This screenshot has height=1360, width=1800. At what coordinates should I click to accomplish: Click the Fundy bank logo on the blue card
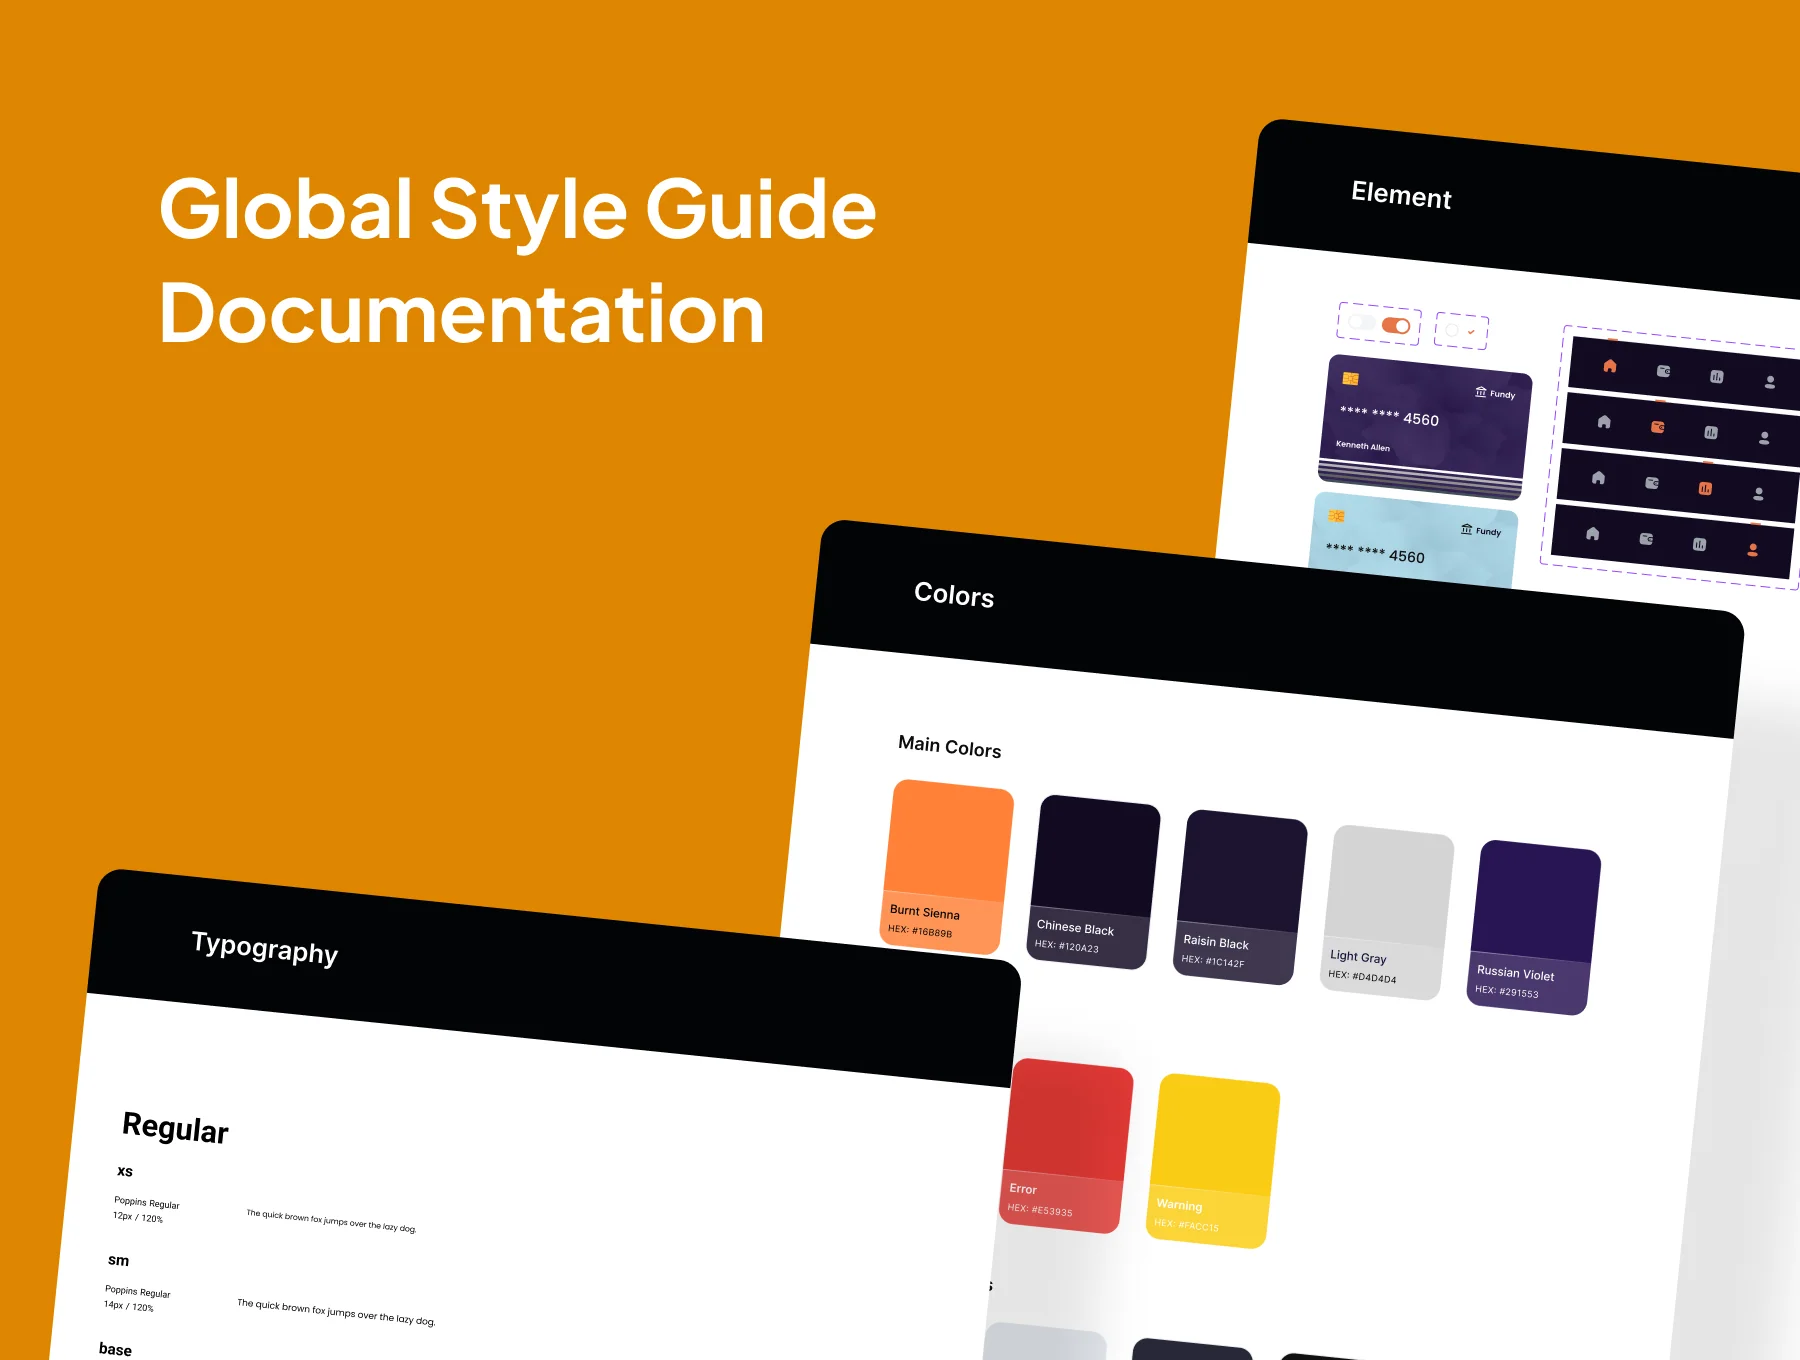pyautogui.click(x=1481, y=530)
